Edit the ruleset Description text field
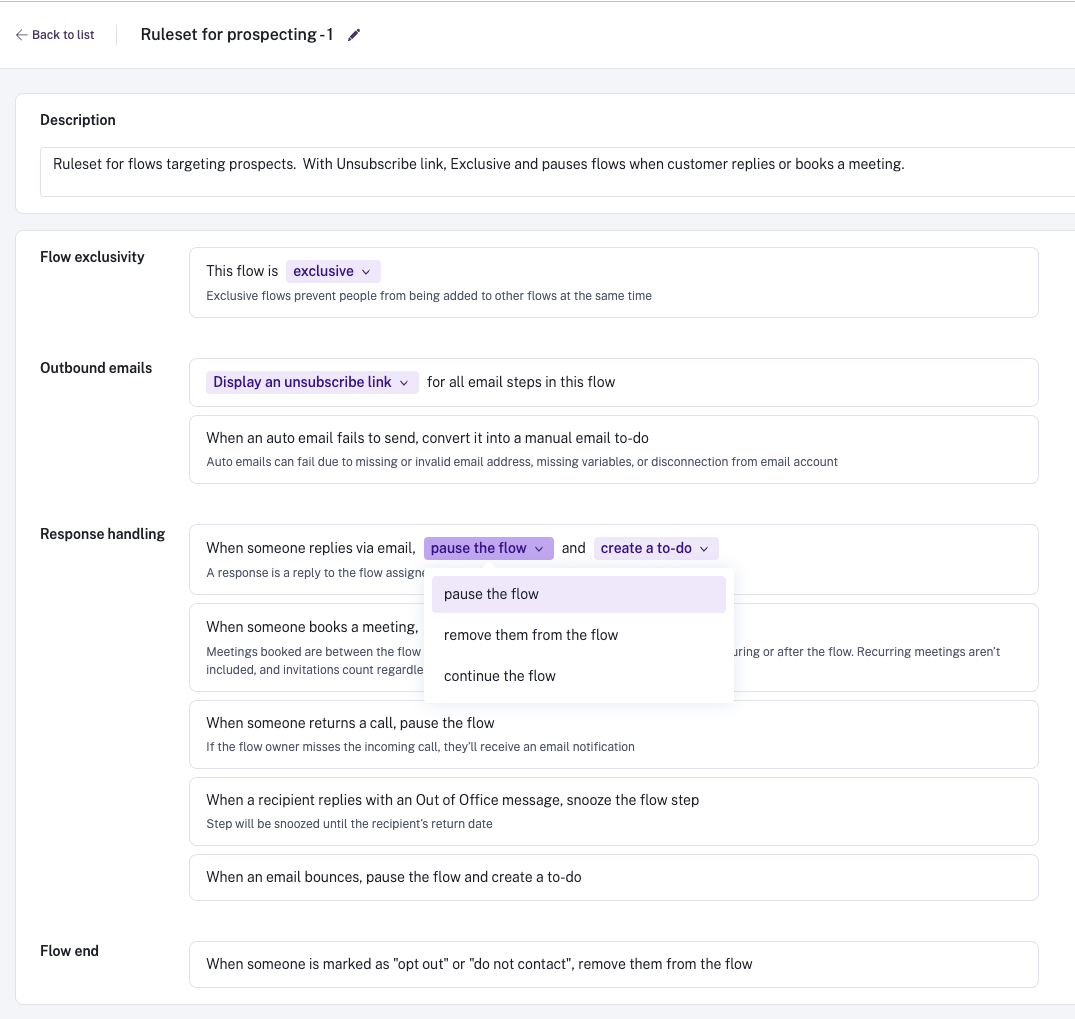The width and height of the screenshot is (1075, 1019). click(557, 172)
